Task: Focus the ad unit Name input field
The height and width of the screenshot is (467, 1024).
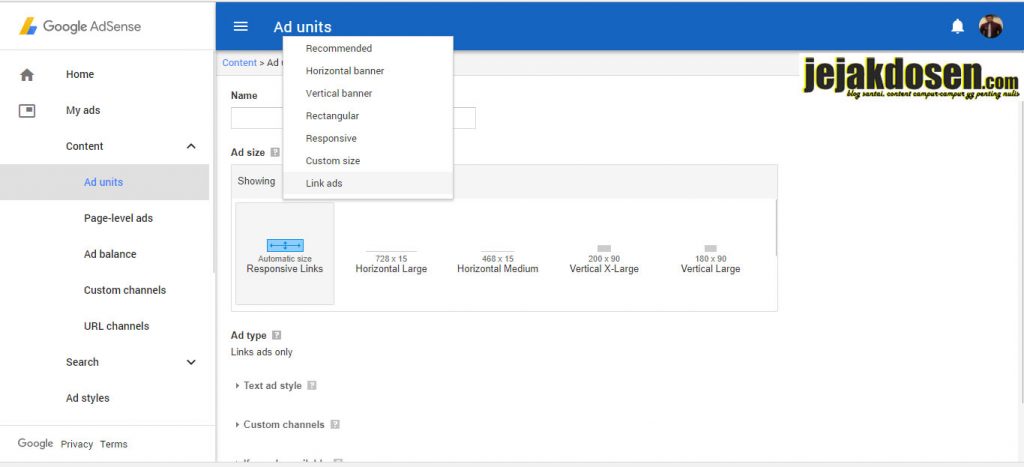Action: (353, 118)
